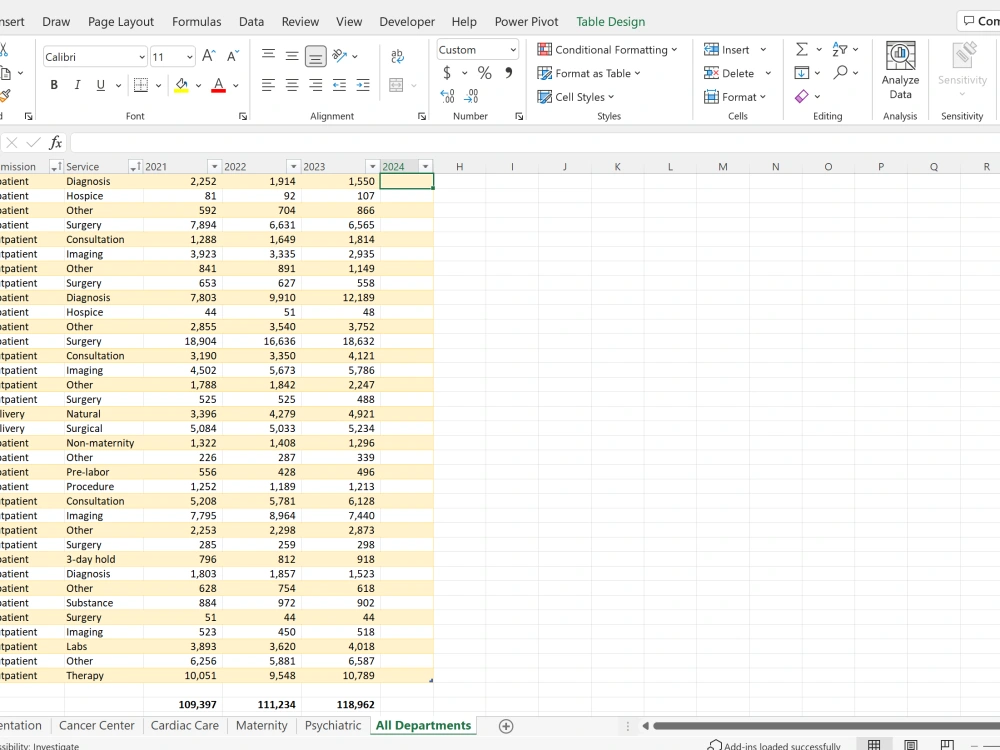Add a new sheet
The height and width of the screenshot is (750, 1000).
(506, 726)
